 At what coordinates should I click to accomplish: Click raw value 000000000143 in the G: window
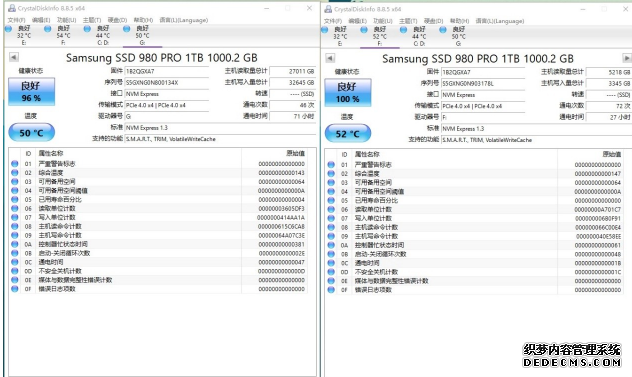(x=281, y=173)
